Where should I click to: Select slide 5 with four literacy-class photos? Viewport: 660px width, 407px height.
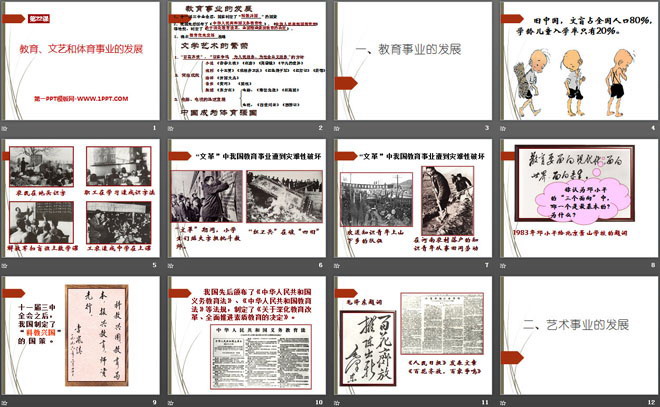(x=81, y=198)
